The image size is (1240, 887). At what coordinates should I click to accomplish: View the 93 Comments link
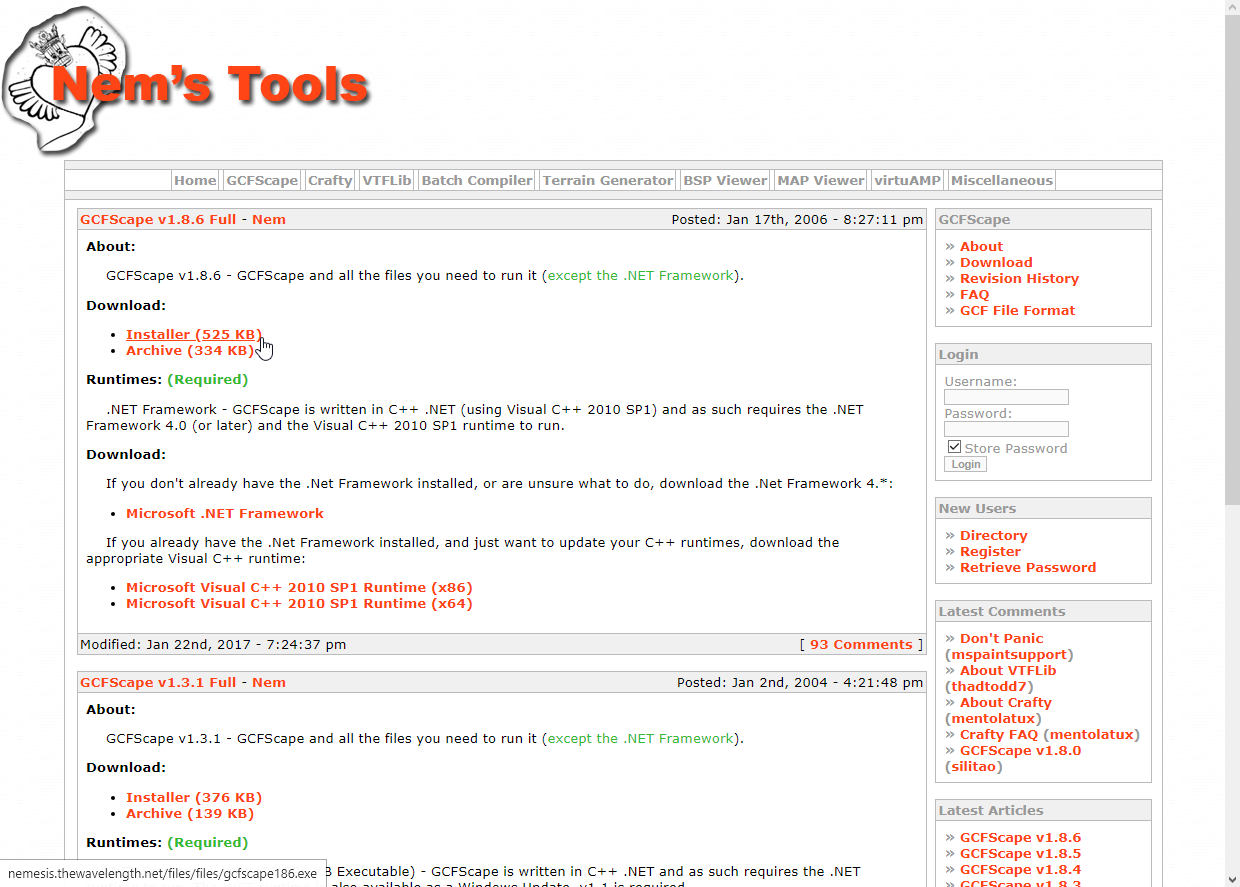(x=861, y=644)
